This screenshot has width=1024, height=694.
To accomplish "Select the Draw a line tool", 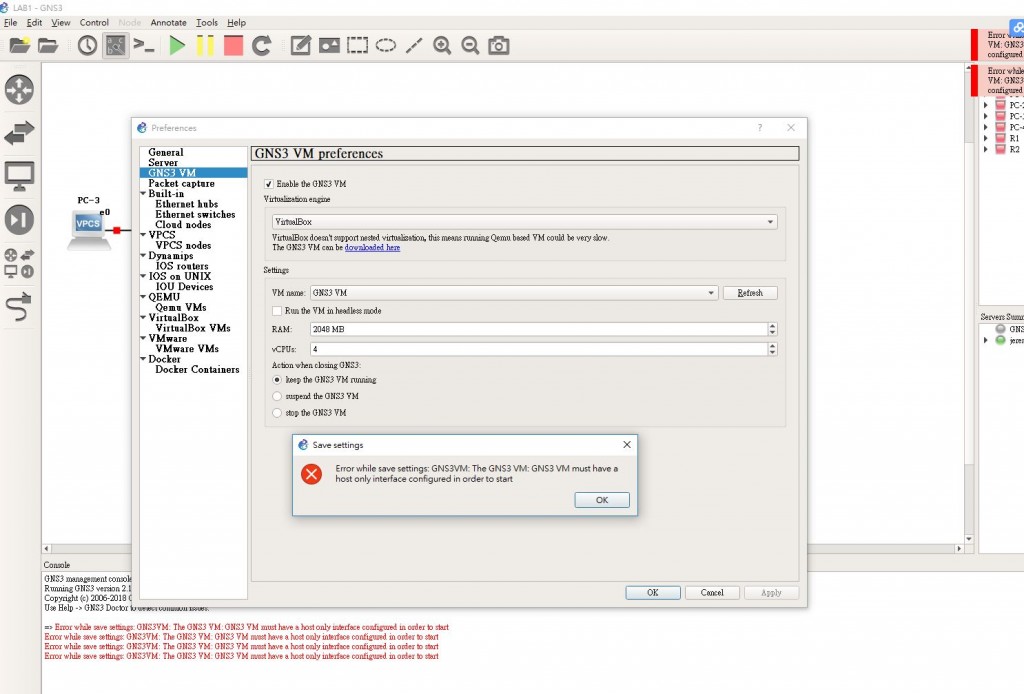I will coord(414,46).
